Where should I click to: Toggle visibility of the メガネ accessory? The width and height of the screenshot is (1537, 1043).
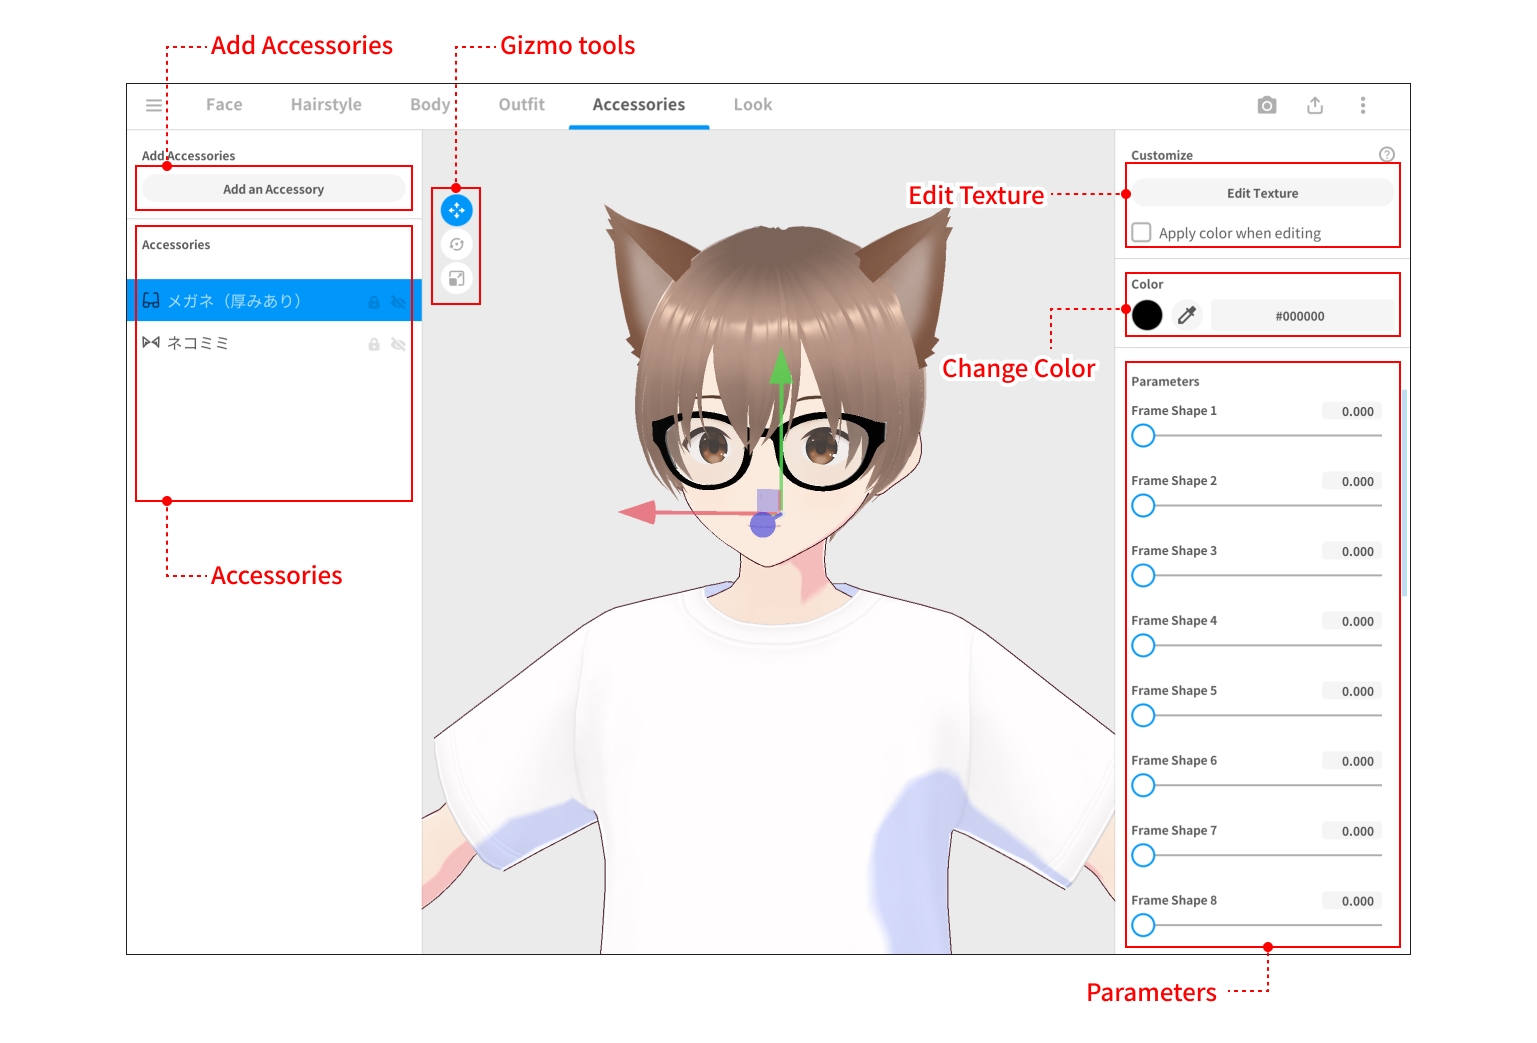pos(398,302)
